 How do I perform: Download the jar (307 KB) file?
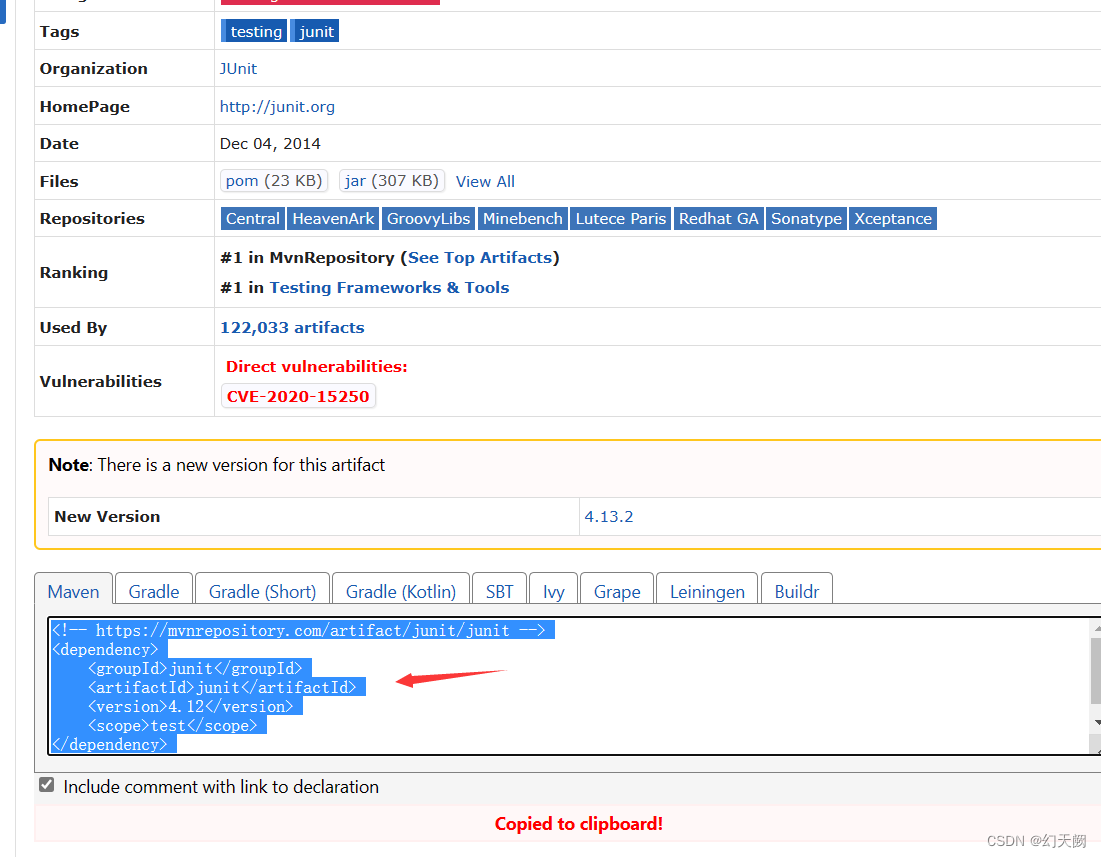[x=391, y=180]
